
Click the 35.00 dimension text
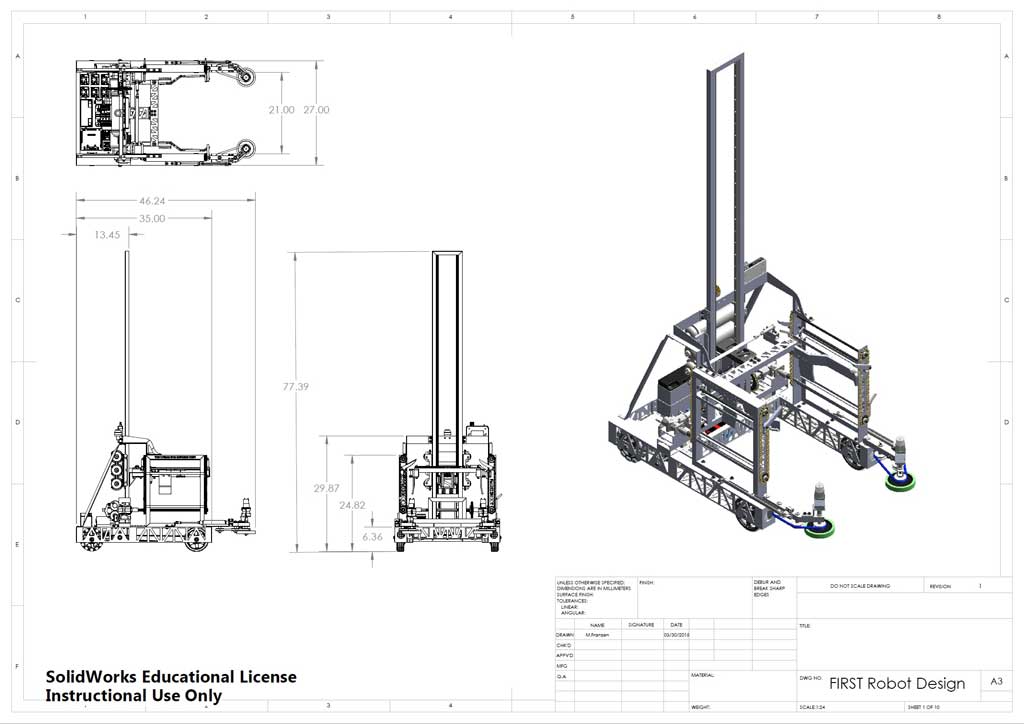pyautogui.click(x=152, y=218)
